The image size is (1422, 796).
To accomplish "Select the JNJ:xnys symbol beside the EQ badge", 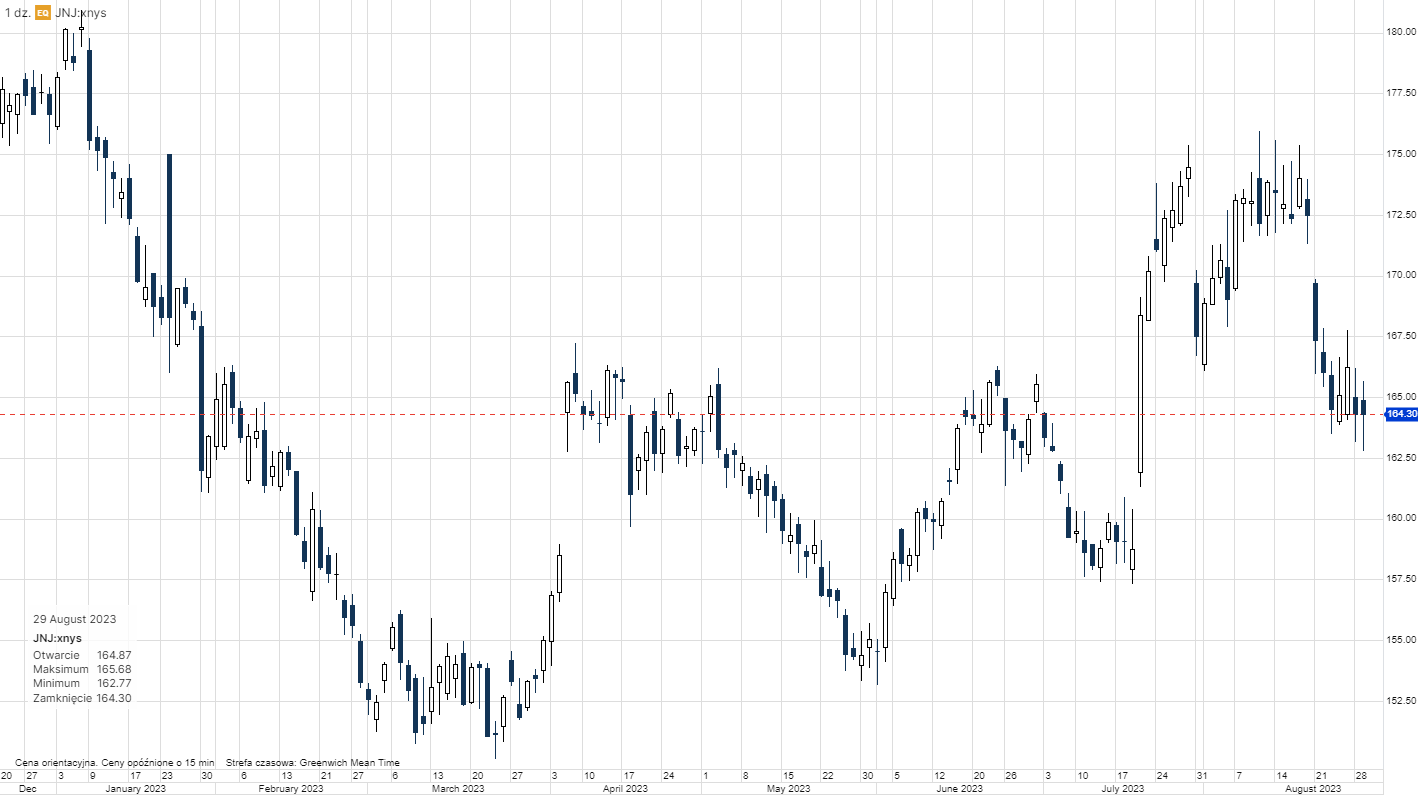I will pyautogui.click(x=81, y=13).
